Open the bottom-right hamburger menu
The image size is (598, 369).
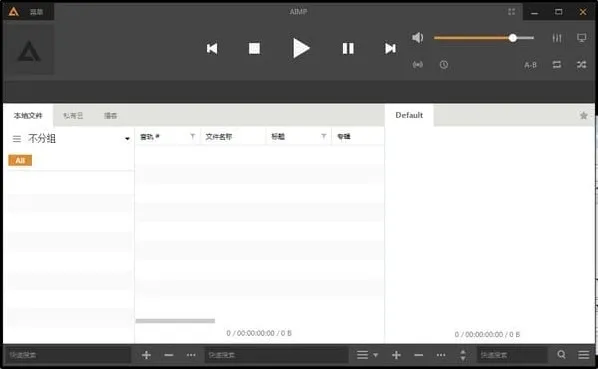[584, 355]
